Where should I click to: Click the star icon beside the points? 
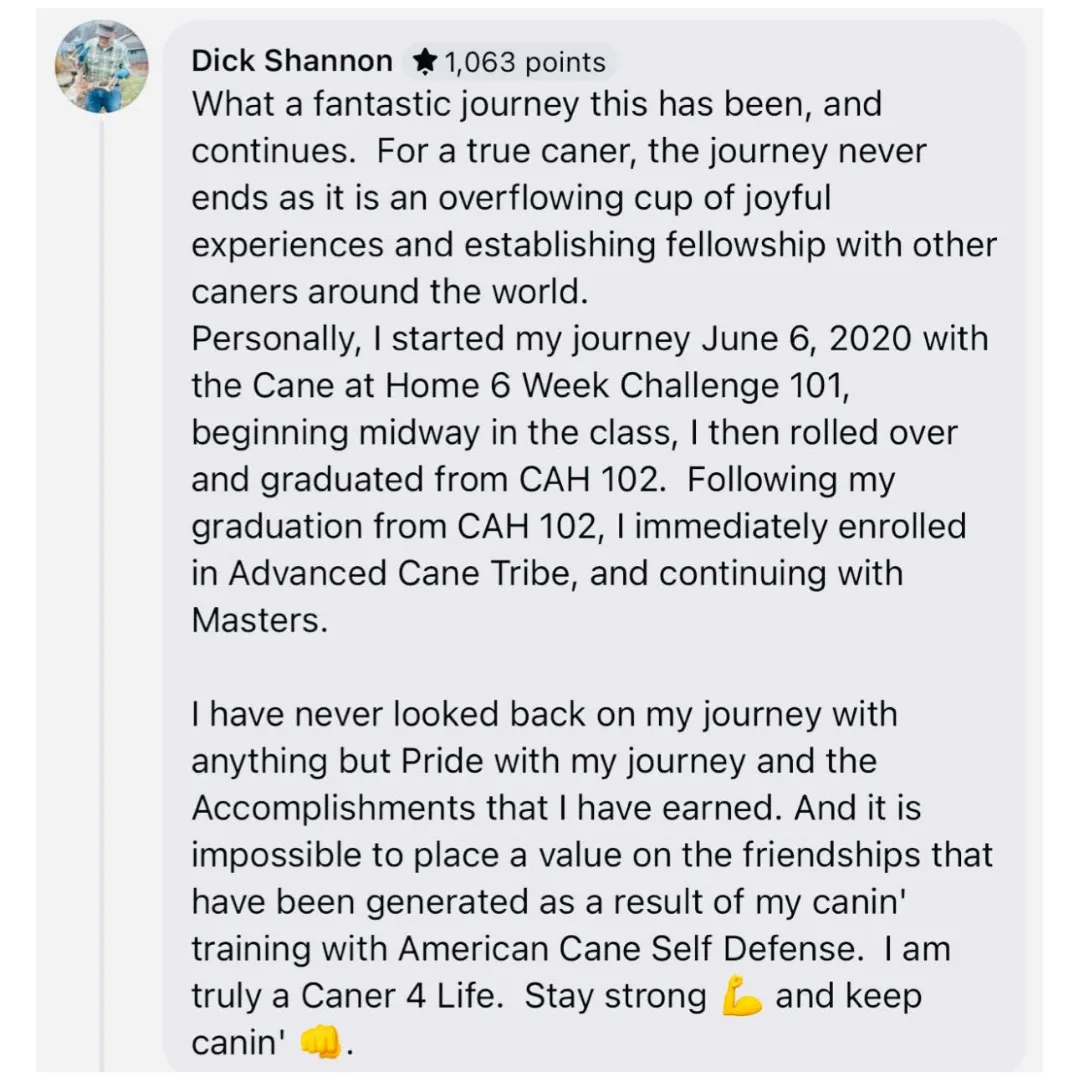click(424, 62)
